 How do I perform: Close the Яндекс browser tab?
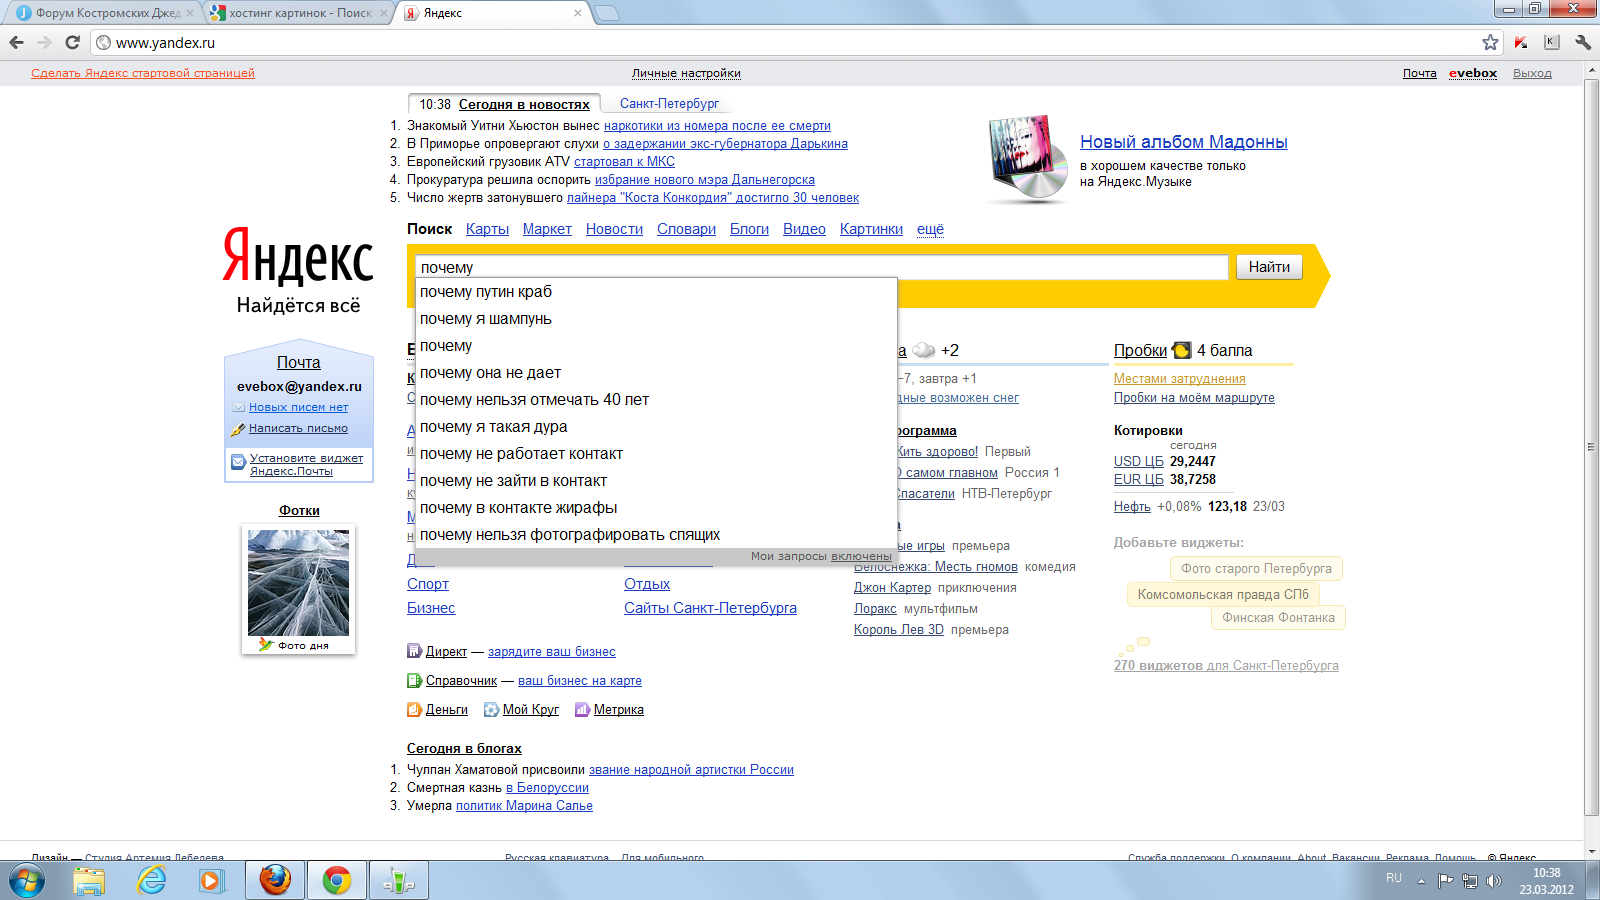(x=578, y=13)
